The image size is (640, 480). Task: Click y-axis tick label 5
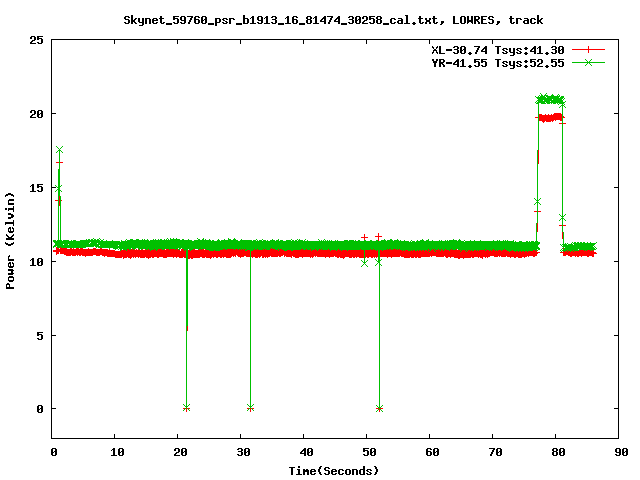pos(40,336)
